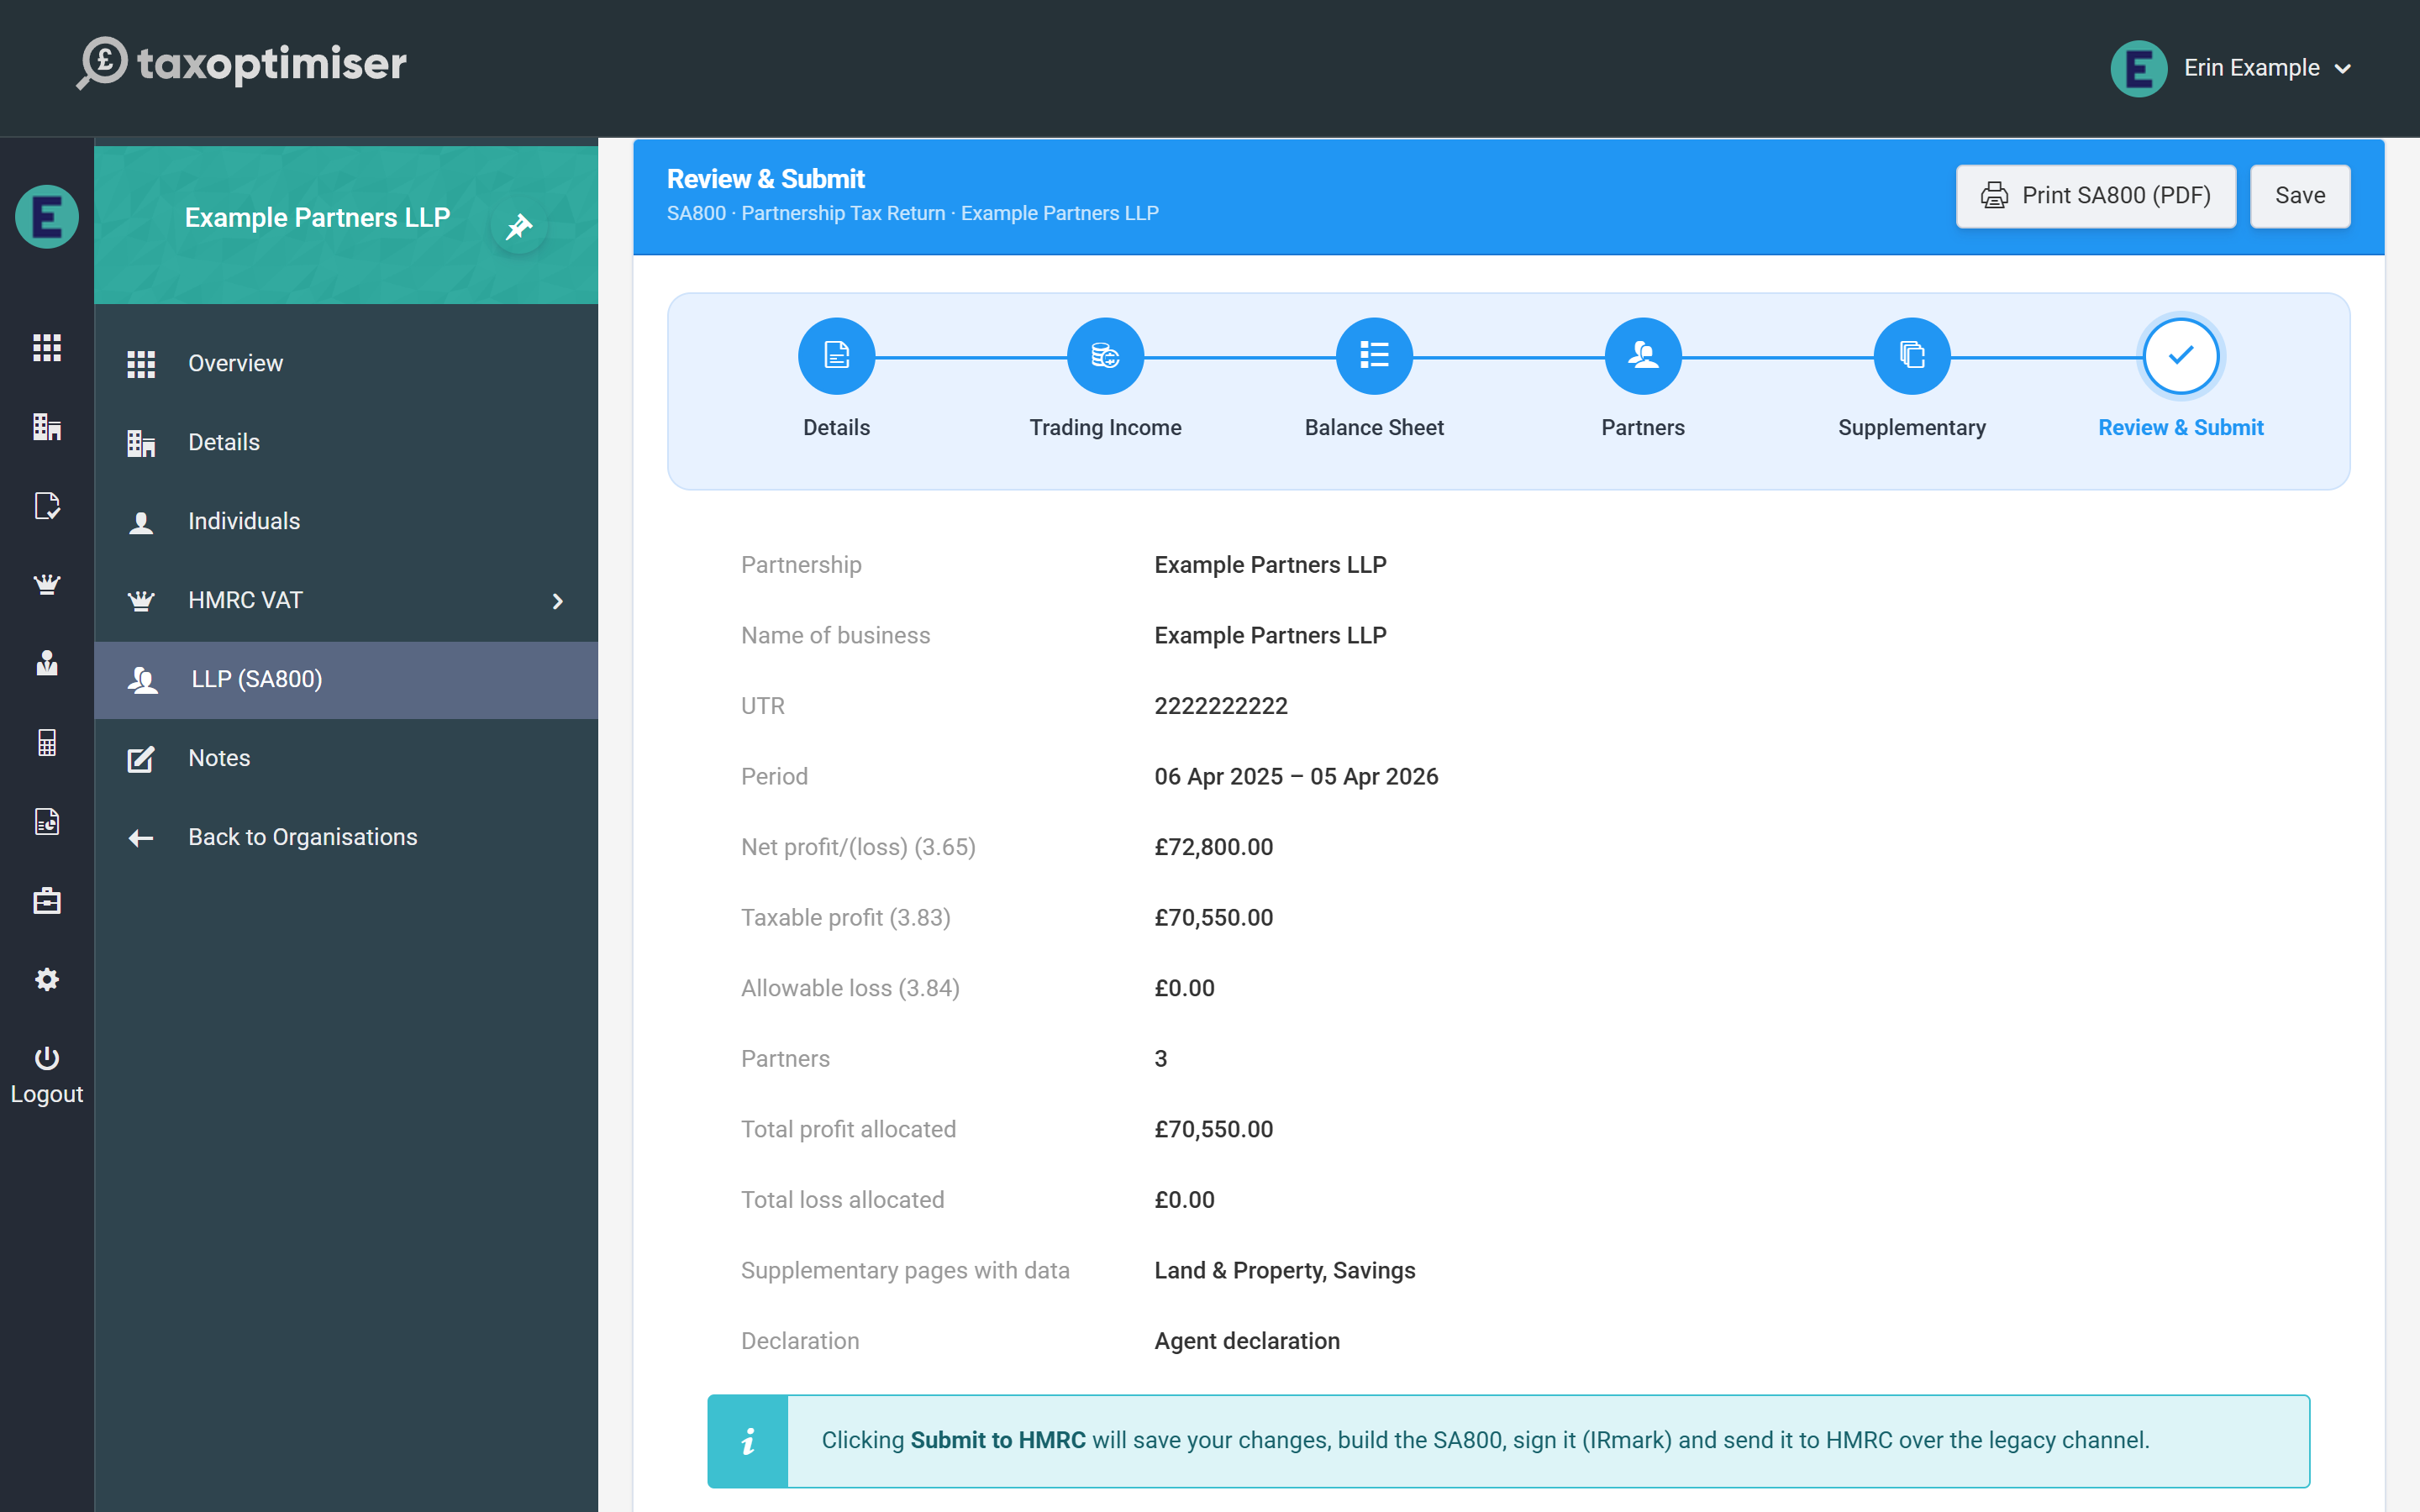This screenshot has width=2420, height=1512.
Task: Go to the Details step circle
Action: (x=836, y=355)
